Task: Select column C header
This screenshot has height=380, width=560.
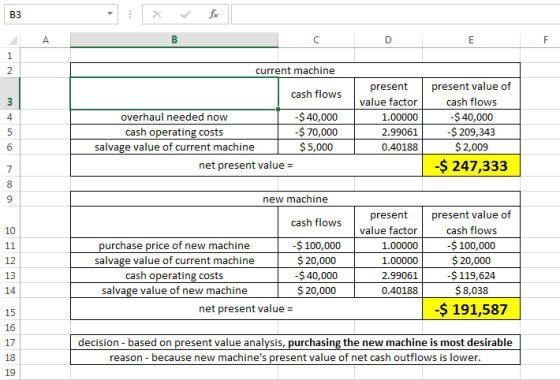Action: (x=316, y=40)
